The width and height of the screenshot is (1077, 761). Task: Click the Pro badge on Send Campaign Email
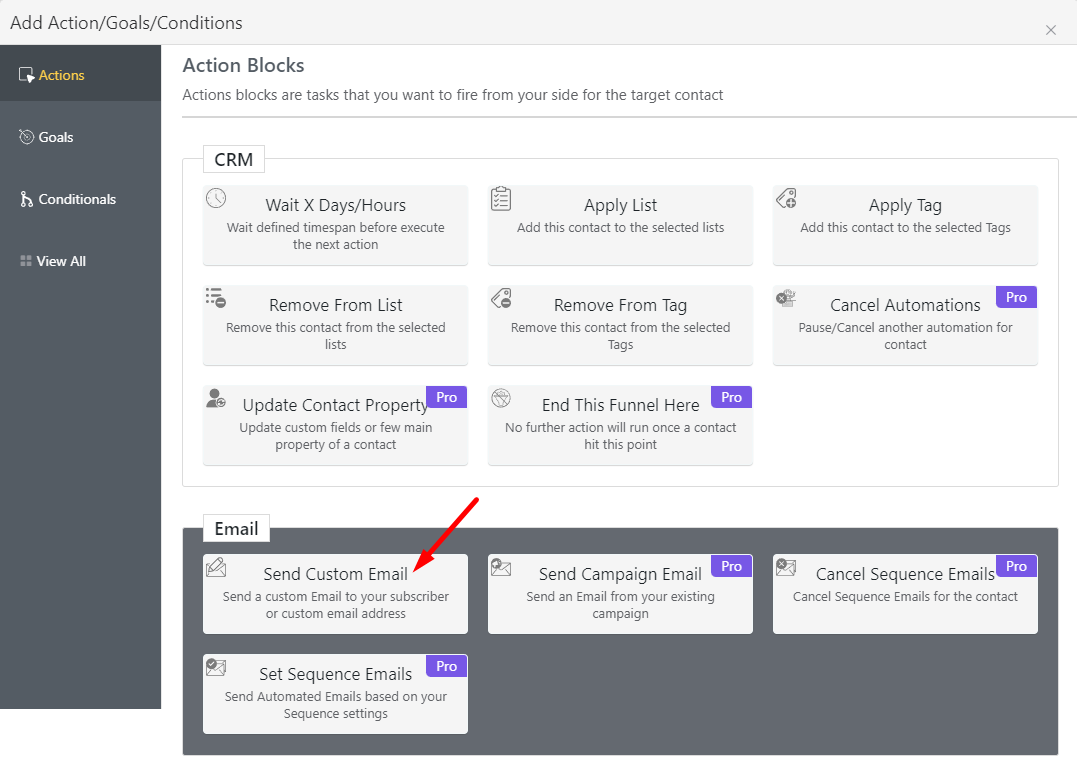tap(732, 566)
